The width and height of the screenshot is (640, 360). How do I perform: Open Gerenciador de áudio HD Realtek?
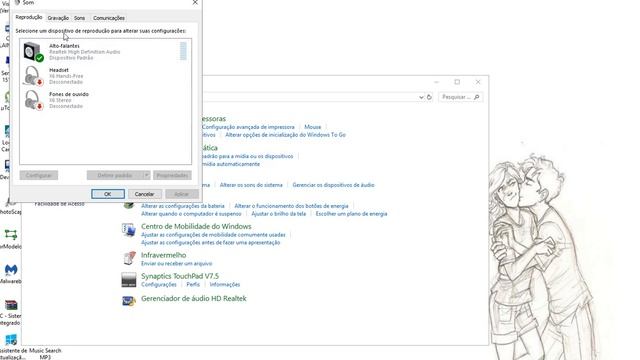point(194,299)
